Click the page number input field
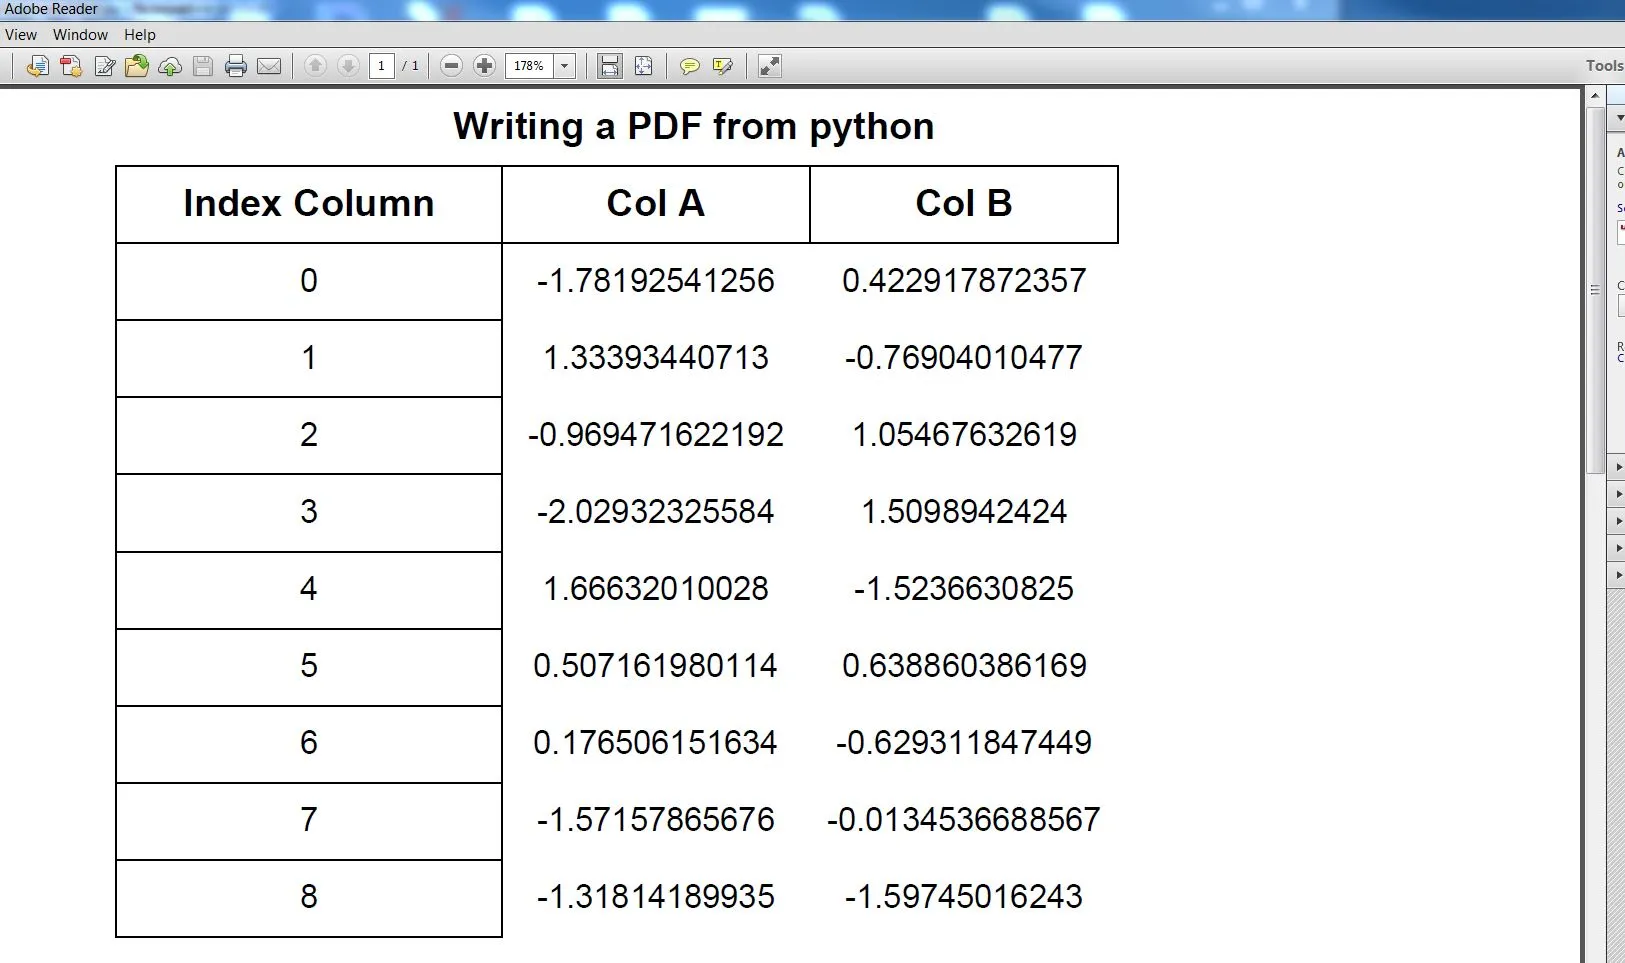 pyautogui.click(x=381, y=66)
